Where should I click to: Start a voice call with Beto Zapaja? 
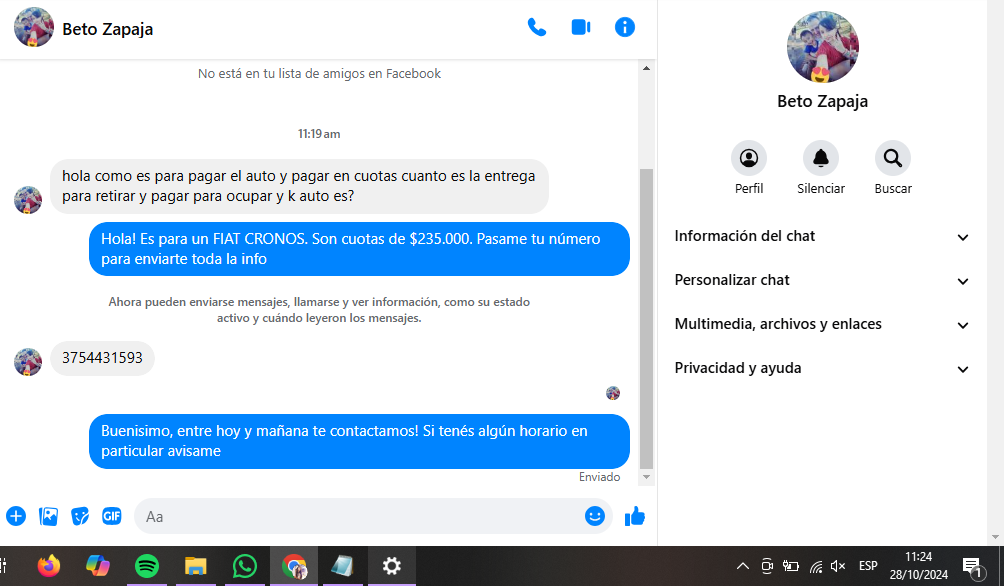537,28
